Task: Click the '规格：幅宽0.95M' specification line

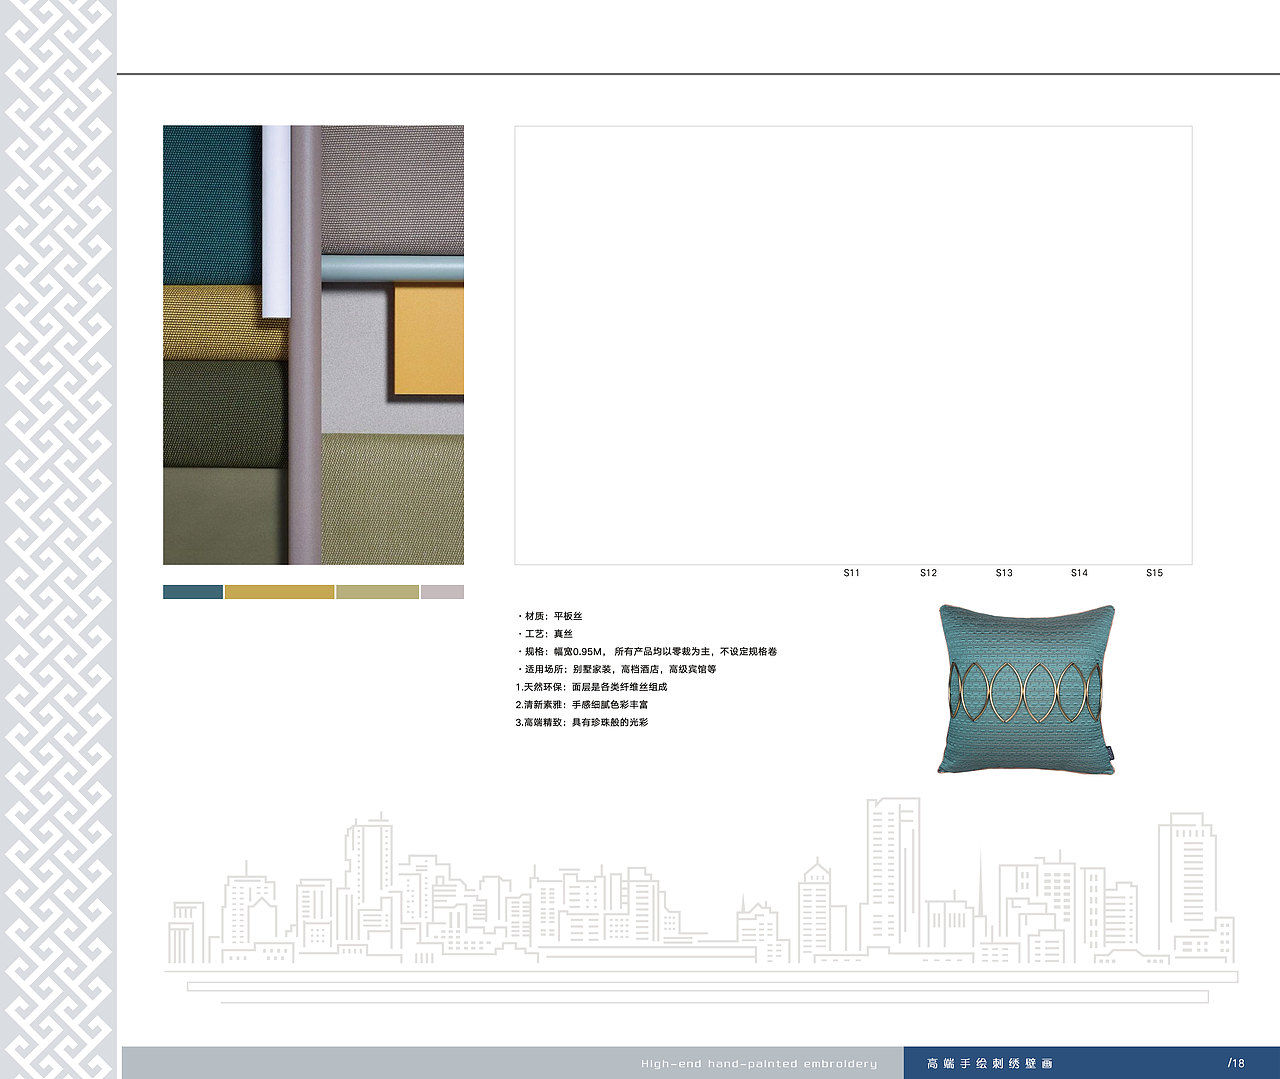Action: point(646,651)
